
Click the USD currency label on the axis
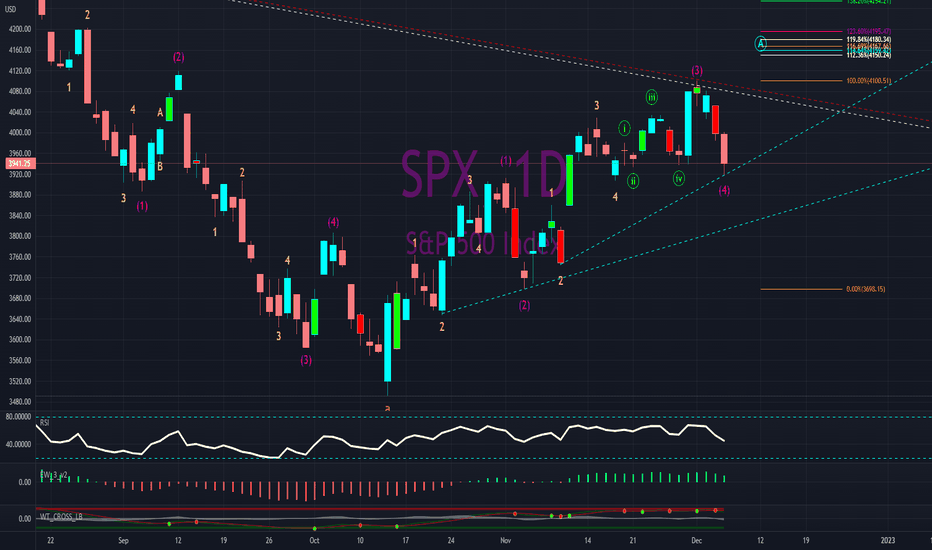pyautogui.click(x=11, y=9)
